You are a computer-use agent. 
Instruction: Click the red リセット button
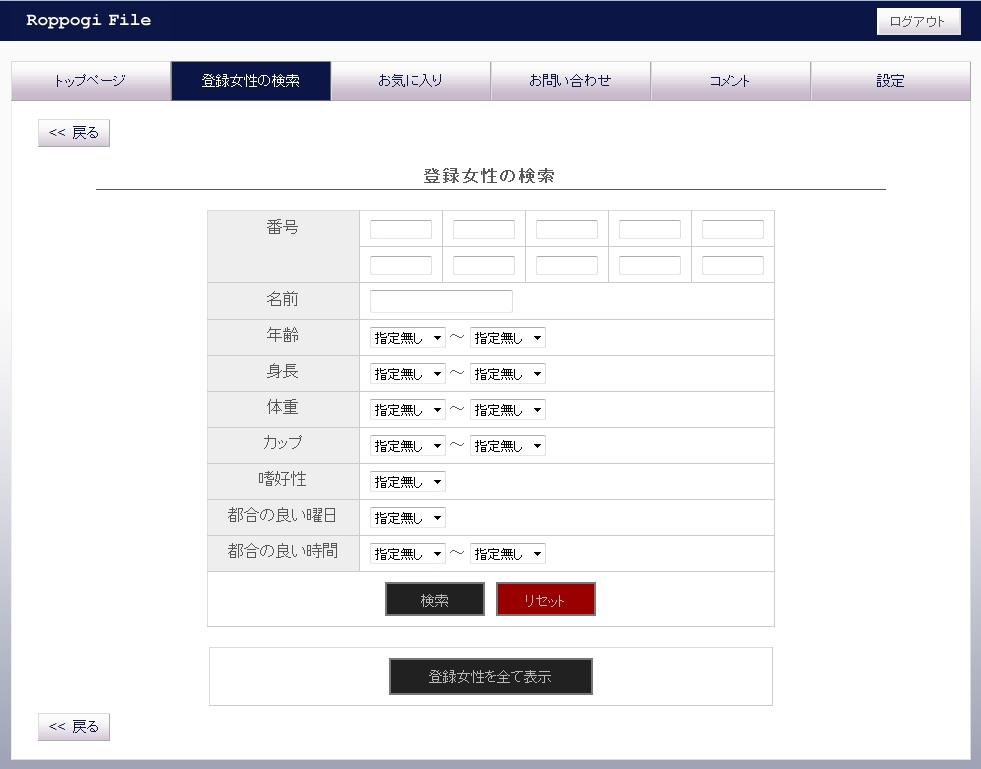(545, 600)
